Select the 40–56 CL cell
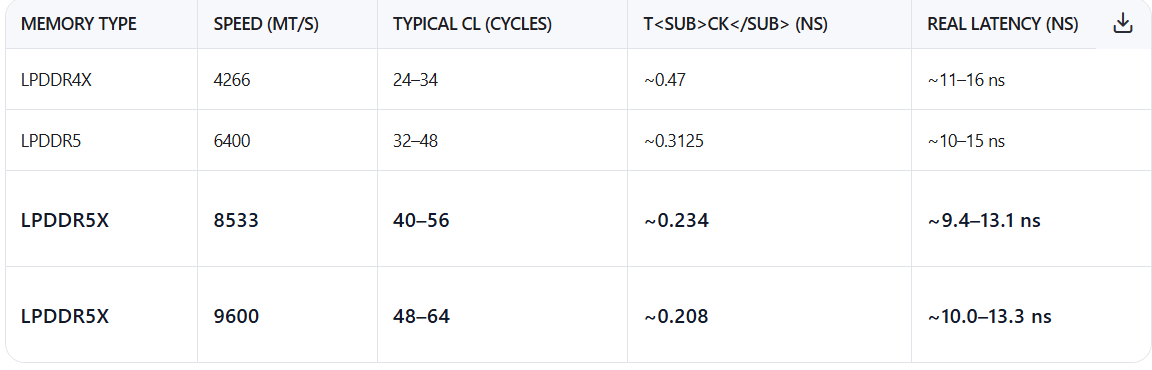Viewport: 1152px width, 370px height. (421, 220)
